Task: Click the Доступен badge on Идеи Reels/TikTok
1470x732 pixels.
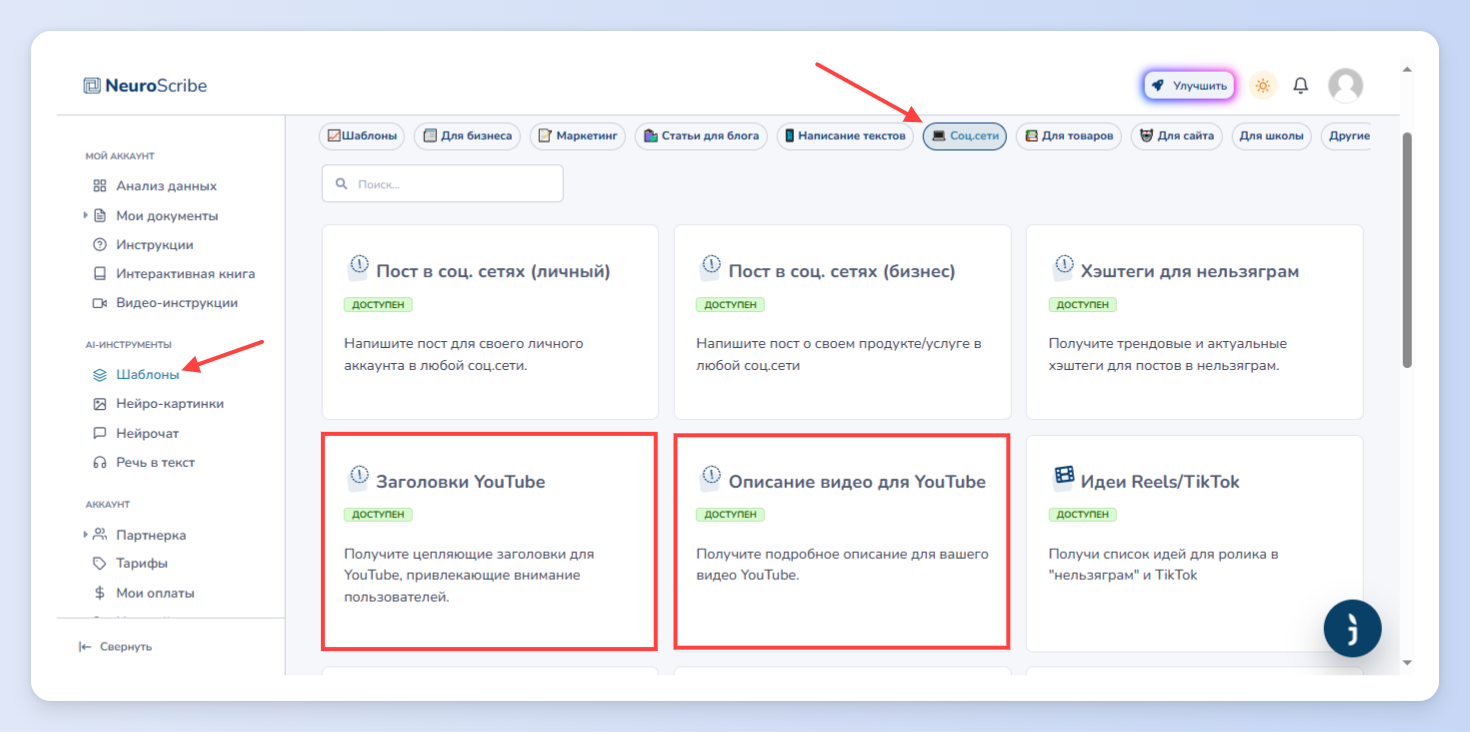Action: 1083,515
